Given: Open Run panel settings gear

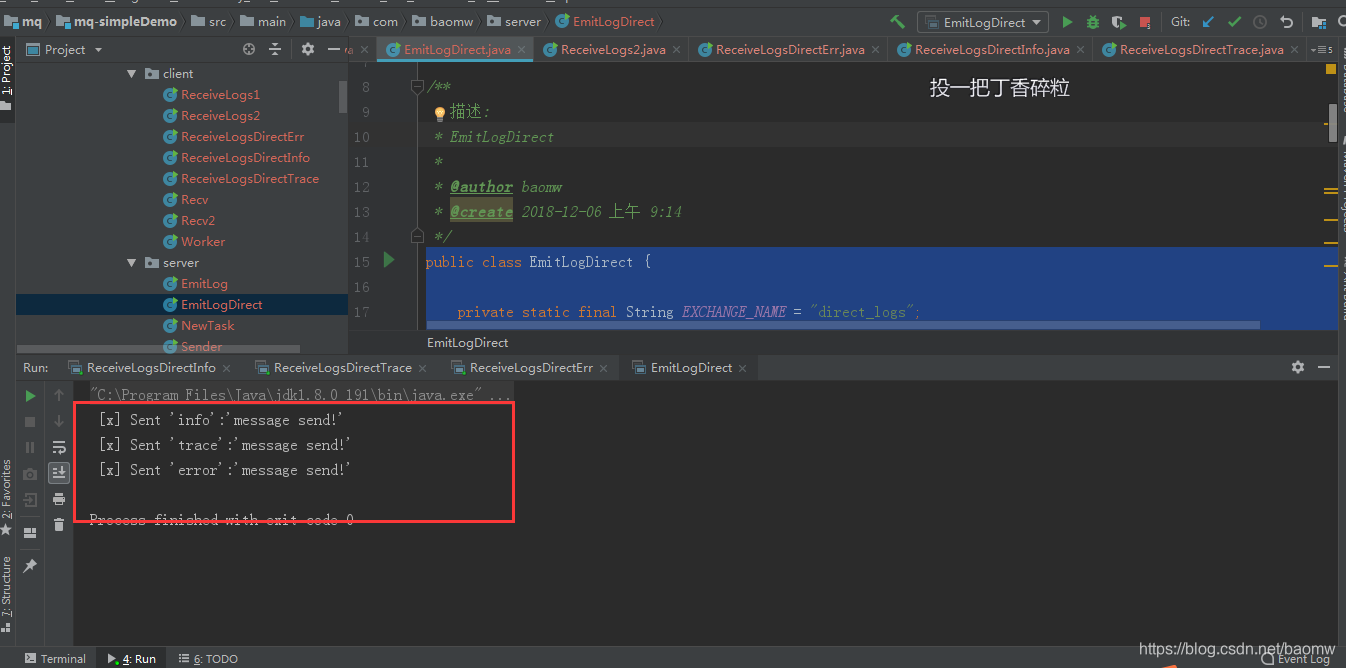Looking at the screenshot, I should [1298, 367].
